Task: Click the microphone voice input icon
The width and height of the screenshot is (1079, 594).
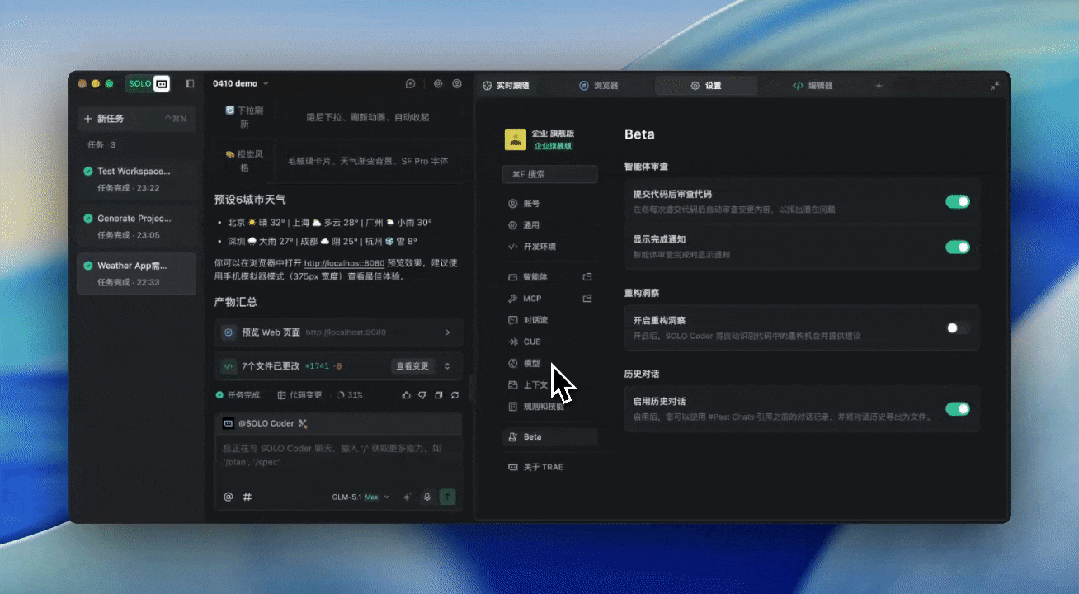Action: pyautogui.click(x=427, y=497)
